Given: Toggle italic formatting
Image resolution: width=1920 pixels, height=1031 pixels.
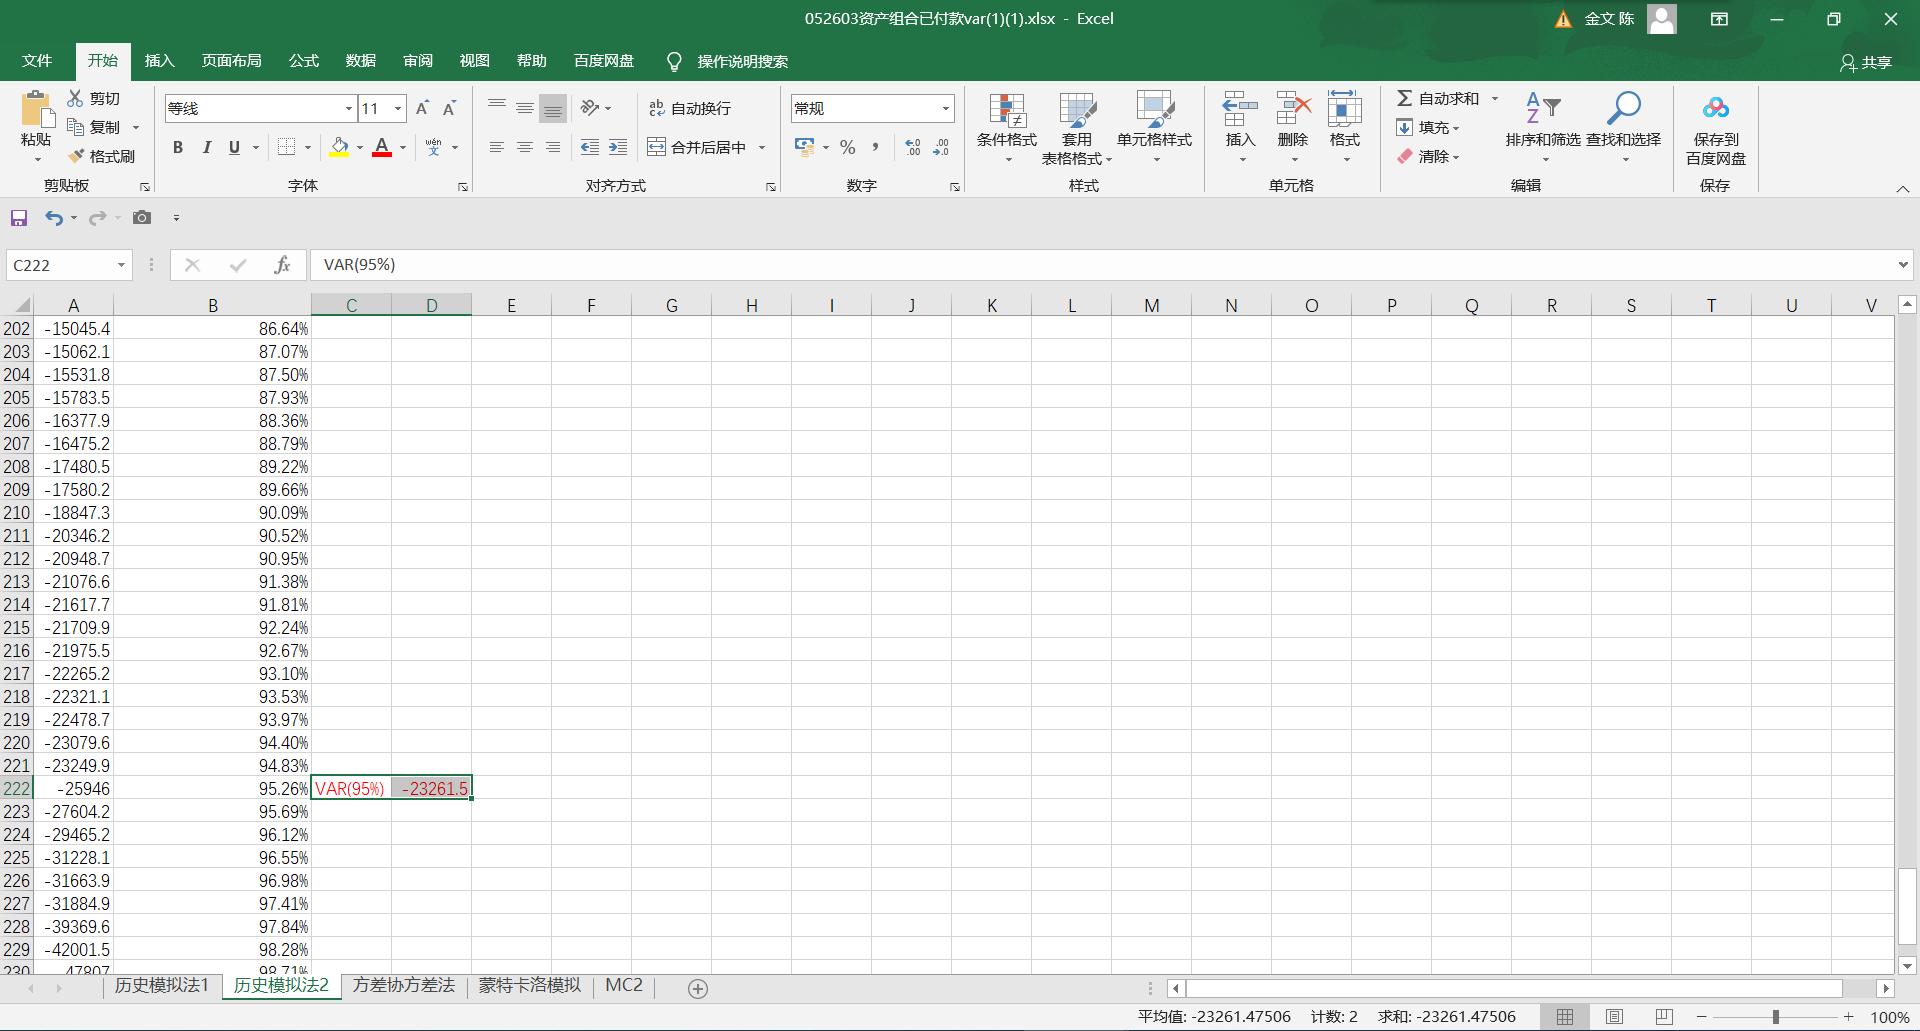Looking at the screenshot, I should tap(206, 148).
